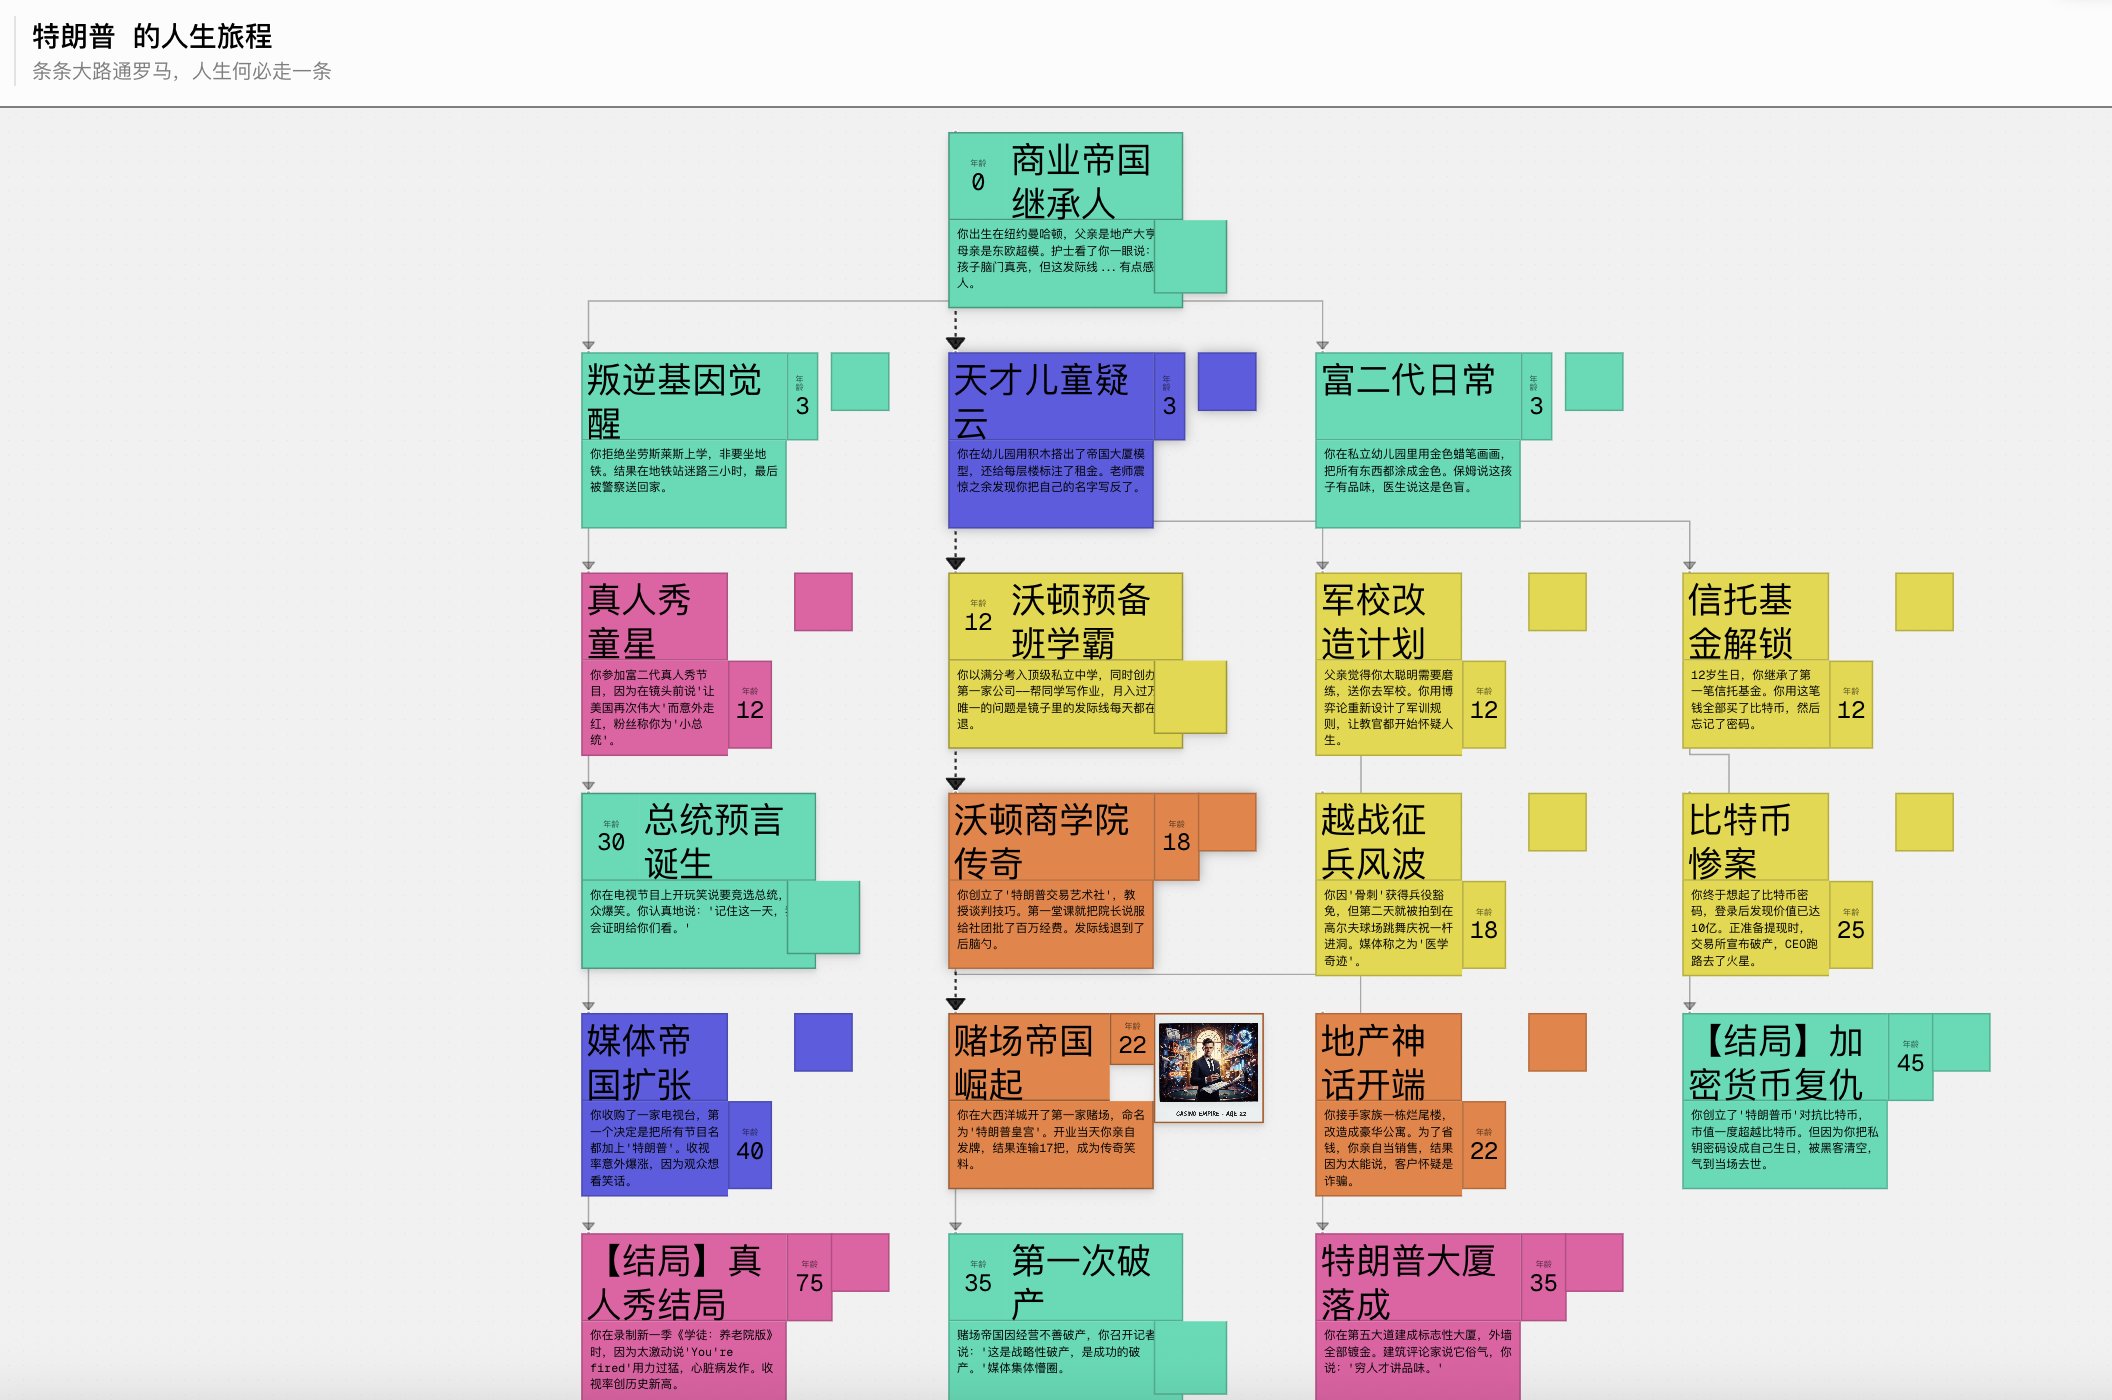Click the orange square beside 地产神话开端

1557,1042
